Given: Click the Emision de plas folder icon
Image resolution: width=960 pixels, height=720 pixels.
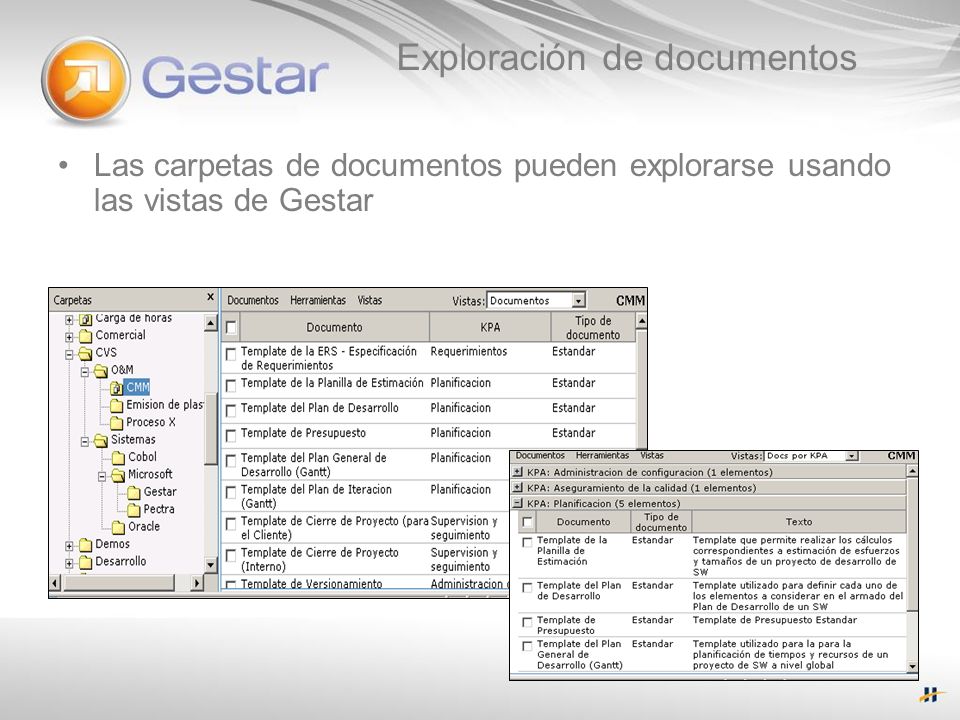Looking at the screenshot, I should click(x=117, y=405).
